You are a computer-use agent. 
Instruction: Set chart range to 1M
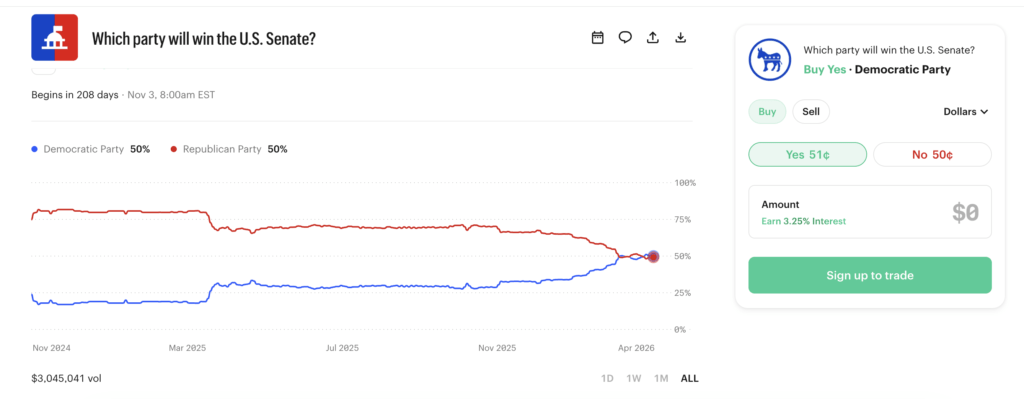(661, 378)
